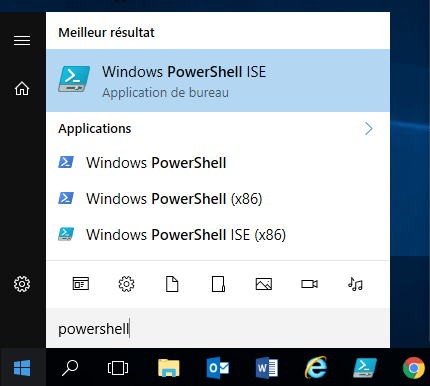The image size is (430, 386).
Task: Filter search results by documents
Action: coord(172,284)
